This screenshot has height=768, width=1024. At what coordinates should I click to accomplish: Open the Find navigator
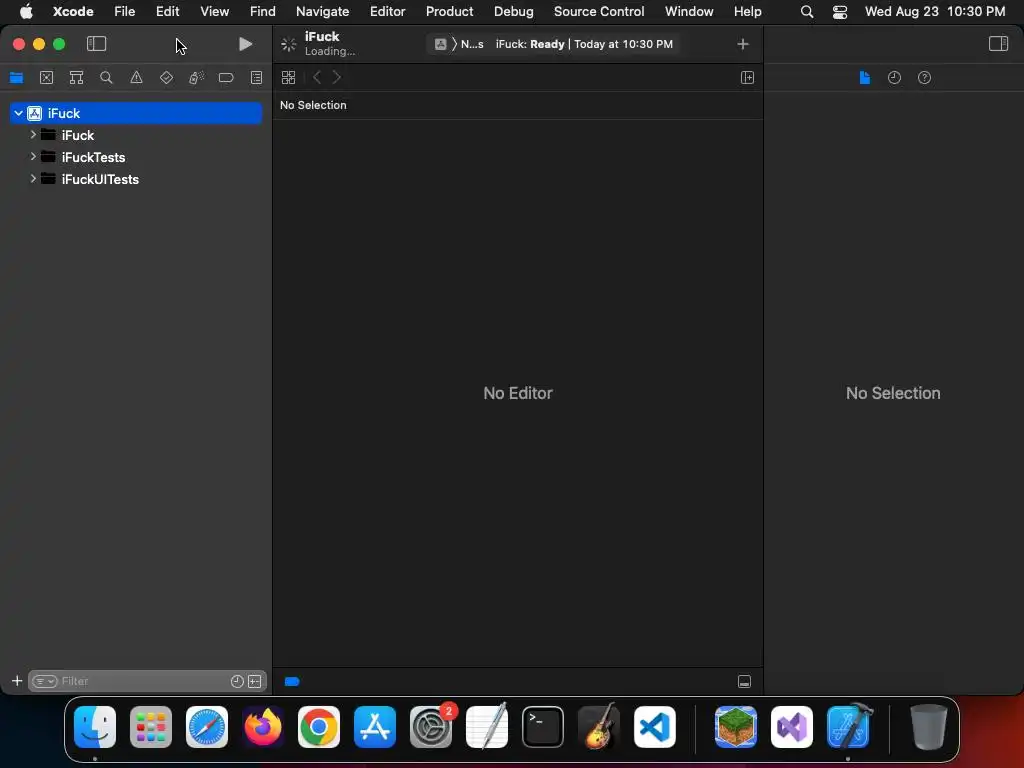pos(106,78)
